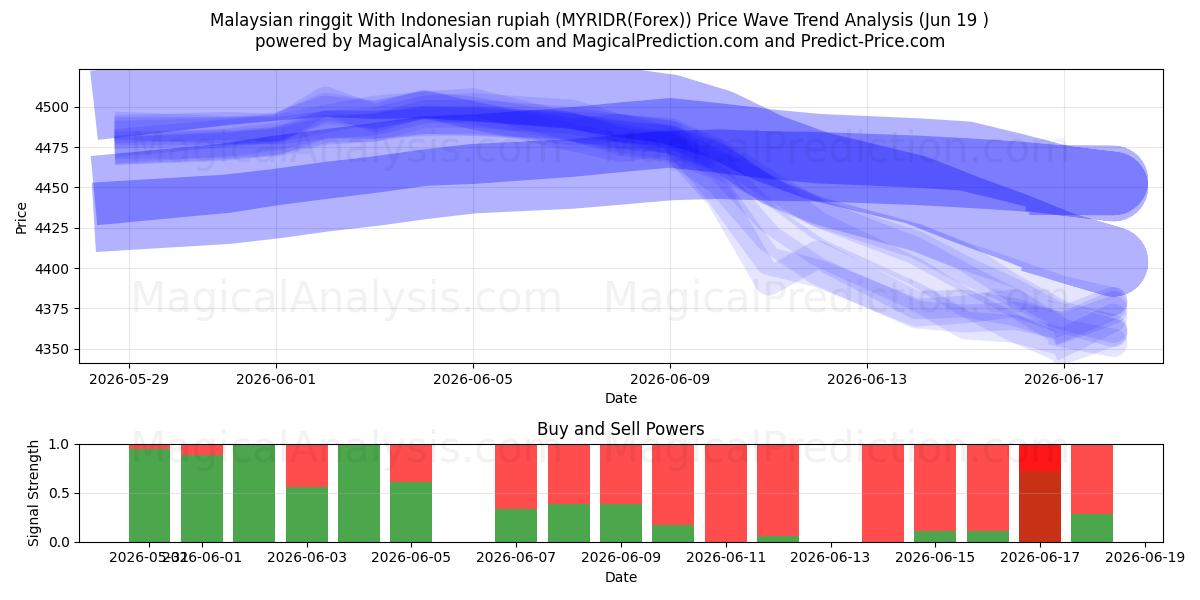The image size is (1200, 600).
Task: Click the 4500 price tick label
Action: (55, 107)
